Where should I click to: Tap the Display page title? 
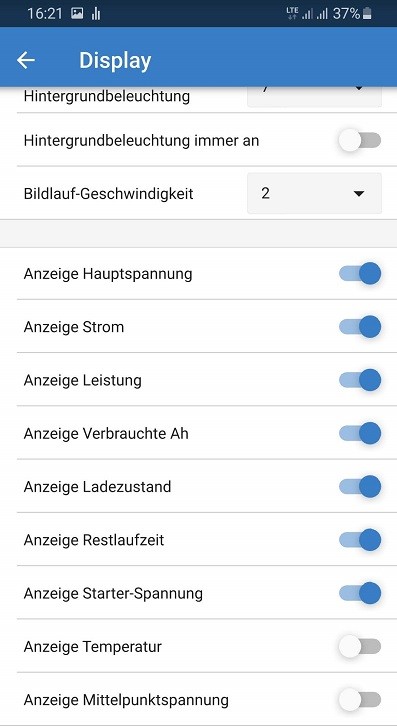pyautogui.click(x=115, y=61)
